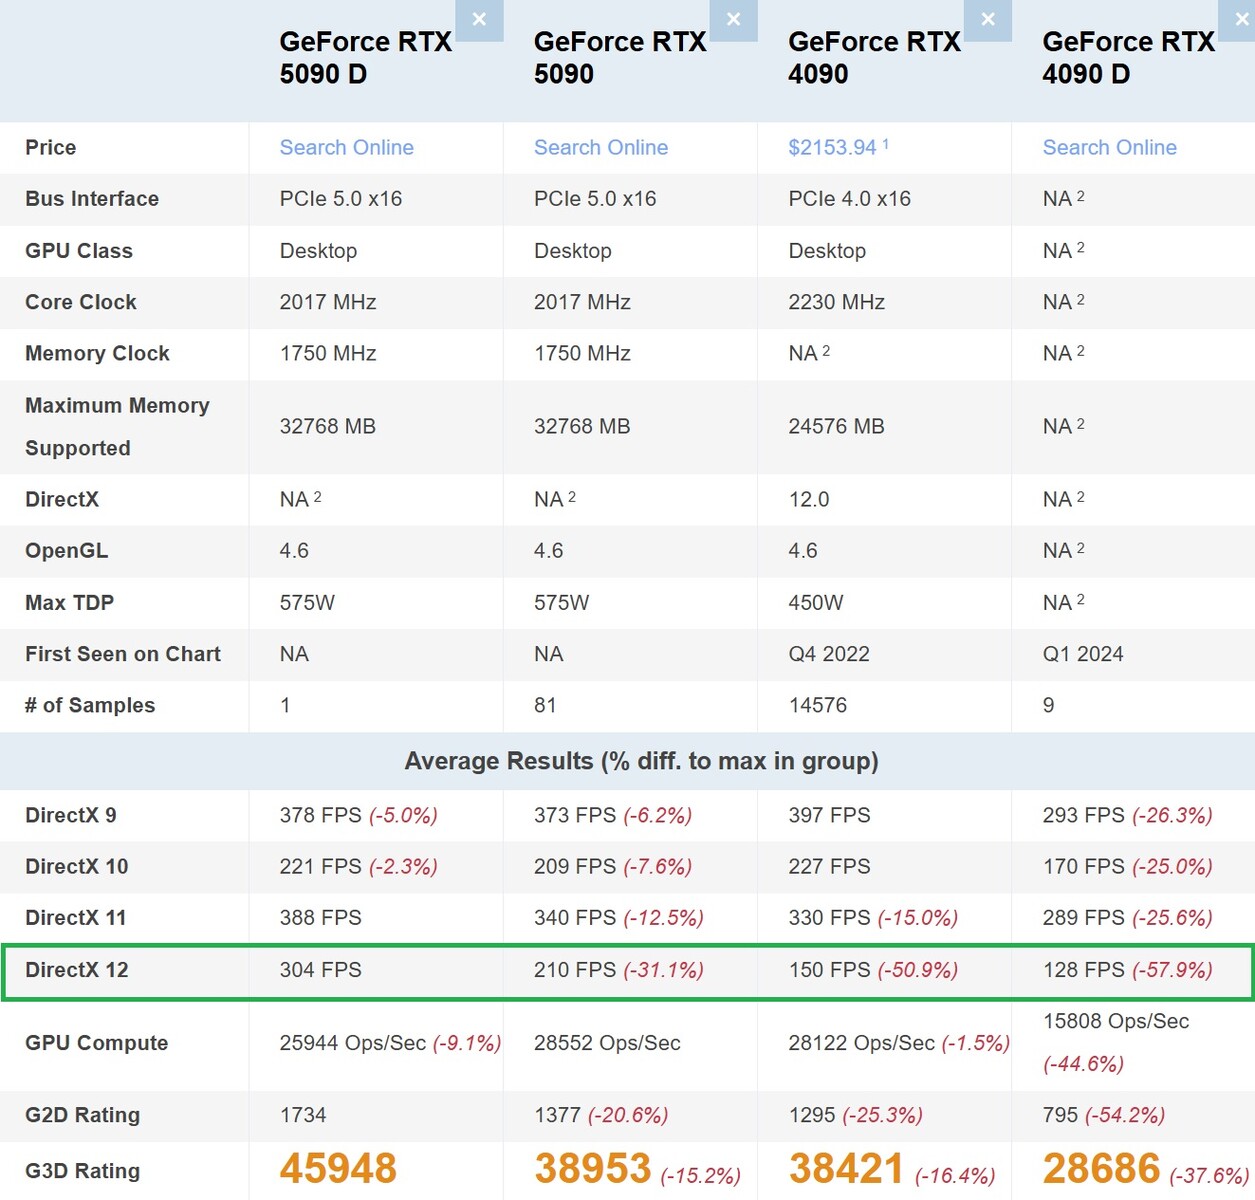
Task: Click the Price row label
Action: 51,148
